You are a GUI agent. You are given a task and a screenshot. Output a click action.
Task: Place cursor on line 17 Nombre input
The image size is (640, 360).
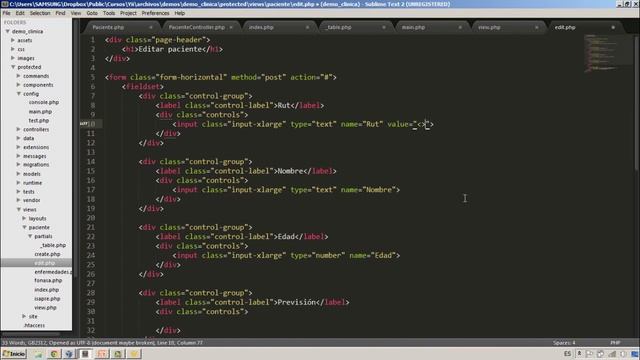[286, 190]
